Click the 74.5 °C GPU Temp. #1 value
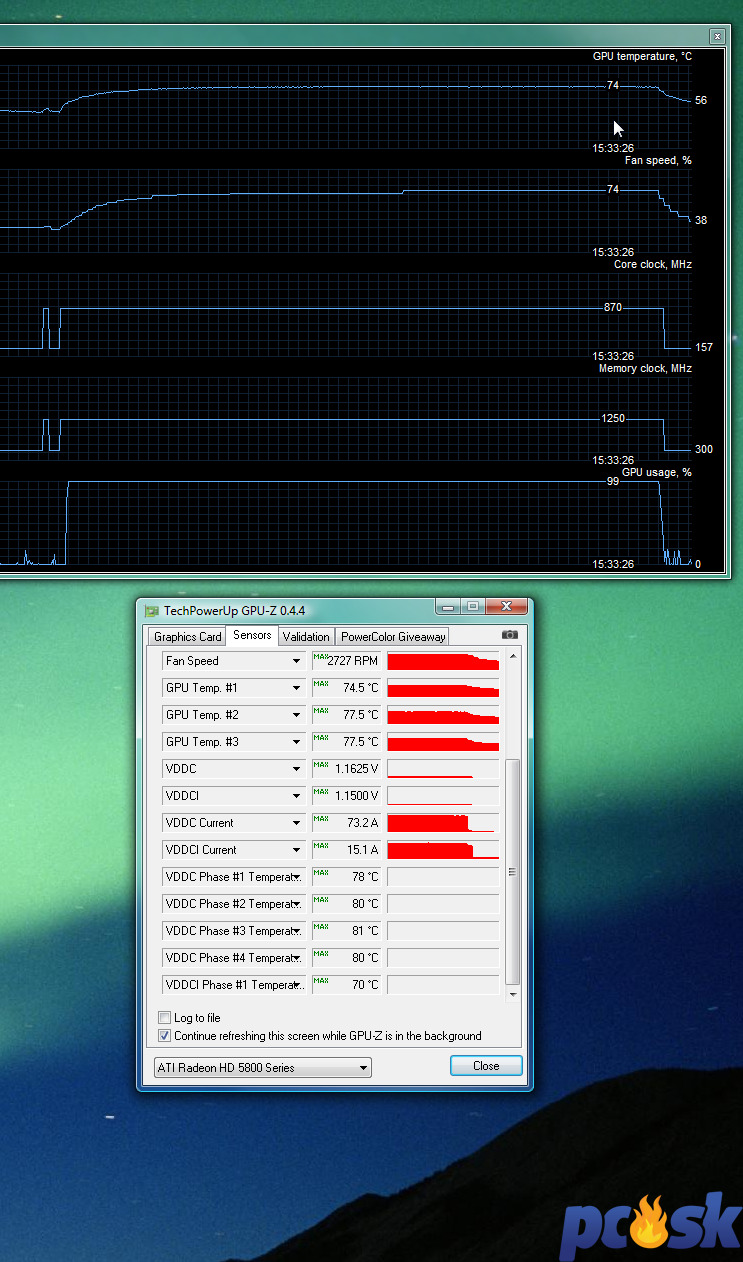This screenshot has width=743, height=1262. (361, 688)
